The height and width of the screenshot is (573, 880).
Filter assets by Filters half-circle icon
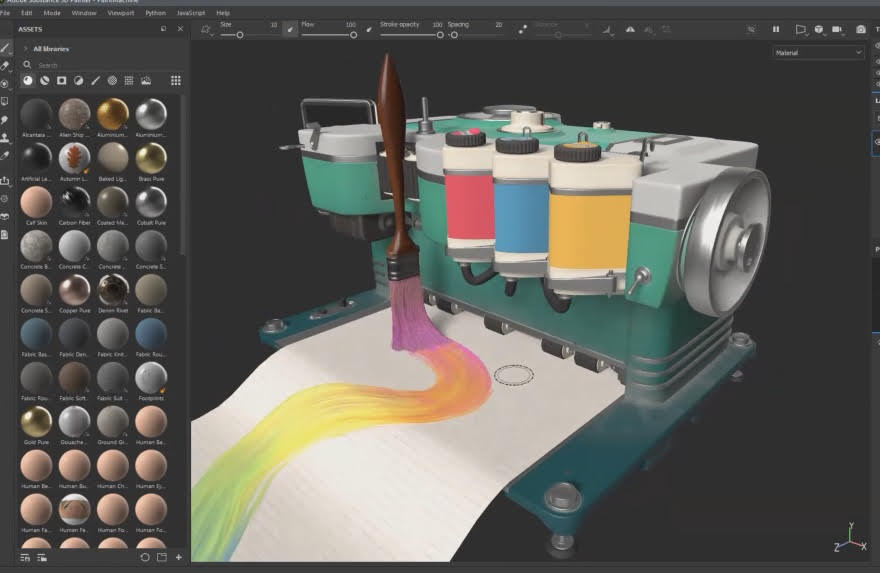pyautogui.click(x=79, y=81)
